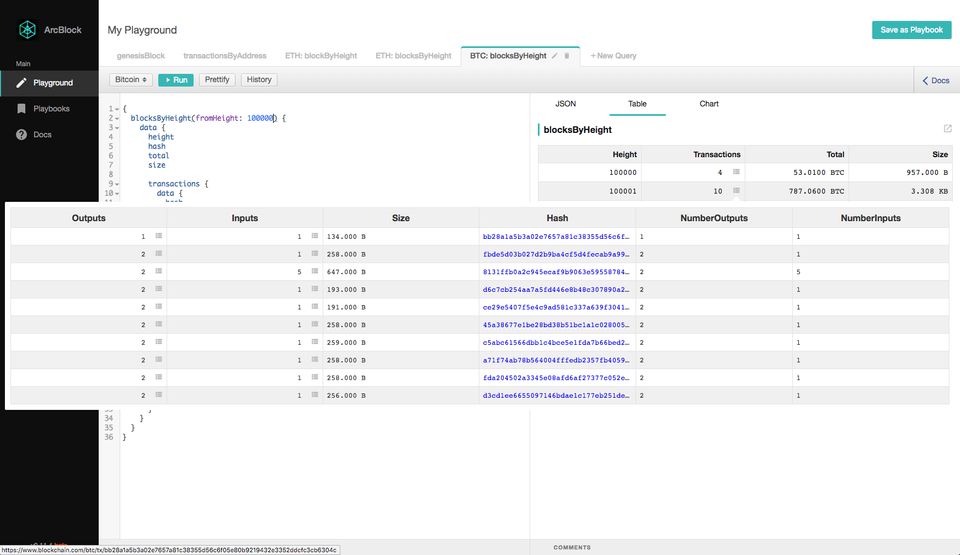Switch to the Chart result tab
Screen dimensions: 960x555
709,103
